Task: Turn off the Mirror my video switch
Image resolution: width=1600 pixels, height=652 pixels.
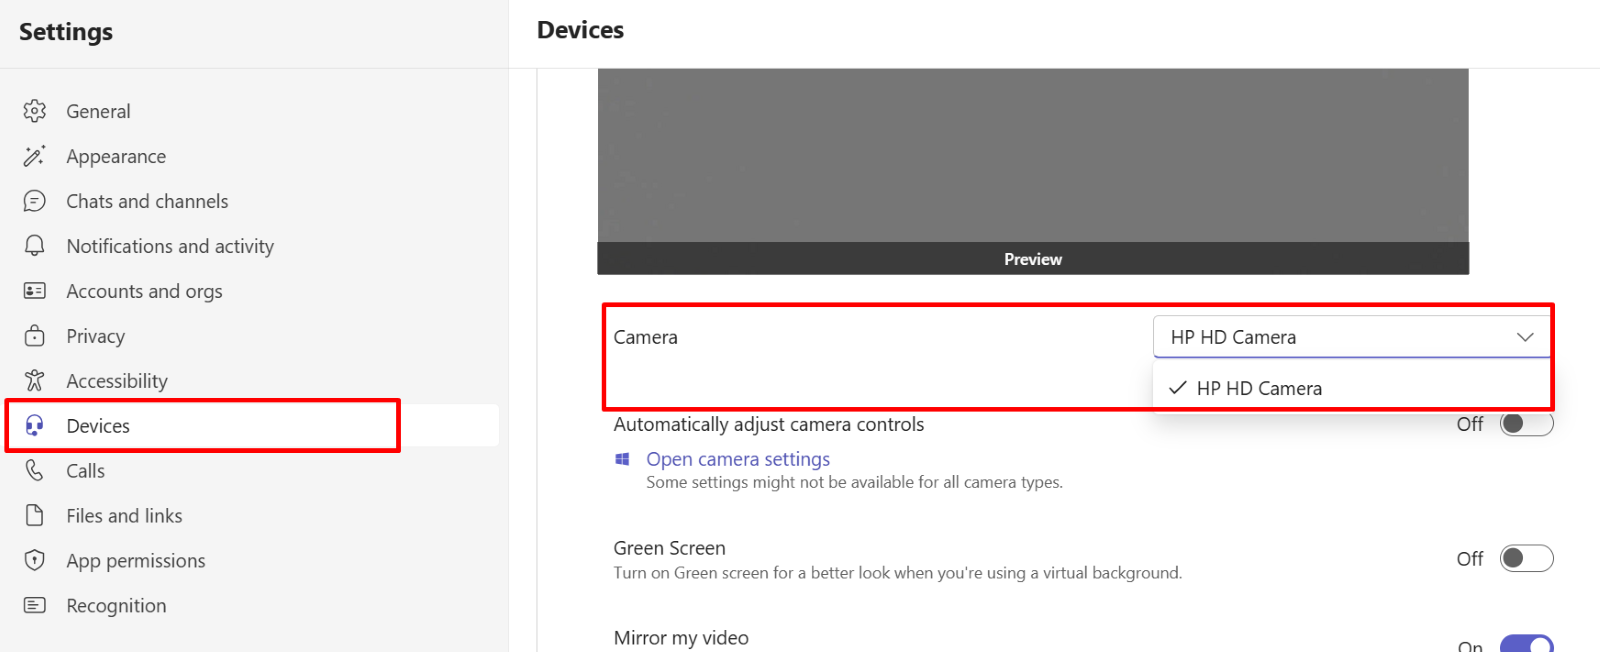Action: click(x=1526, y=645)
